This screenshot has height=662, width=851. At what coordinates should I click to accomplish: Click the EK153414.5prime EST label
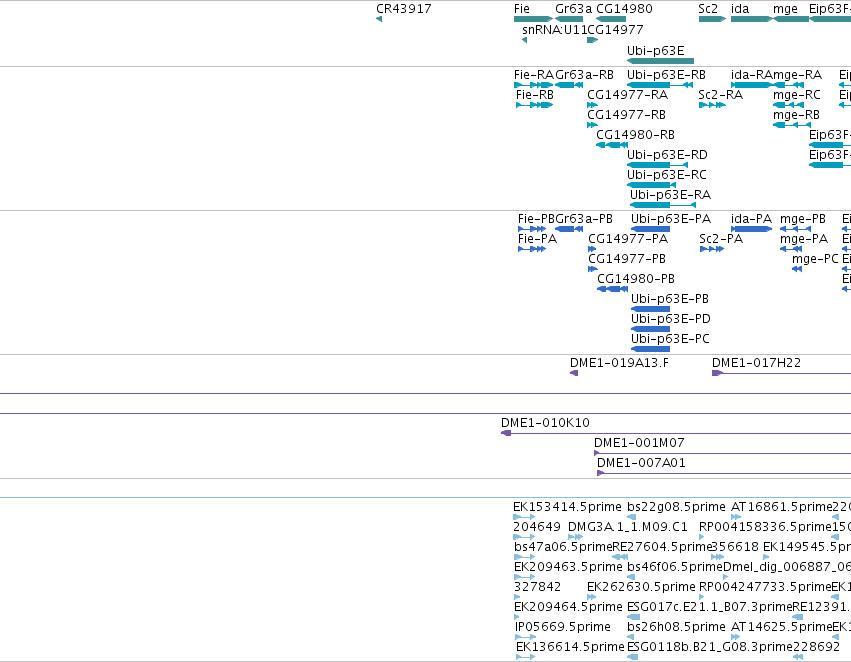point(567,507)
